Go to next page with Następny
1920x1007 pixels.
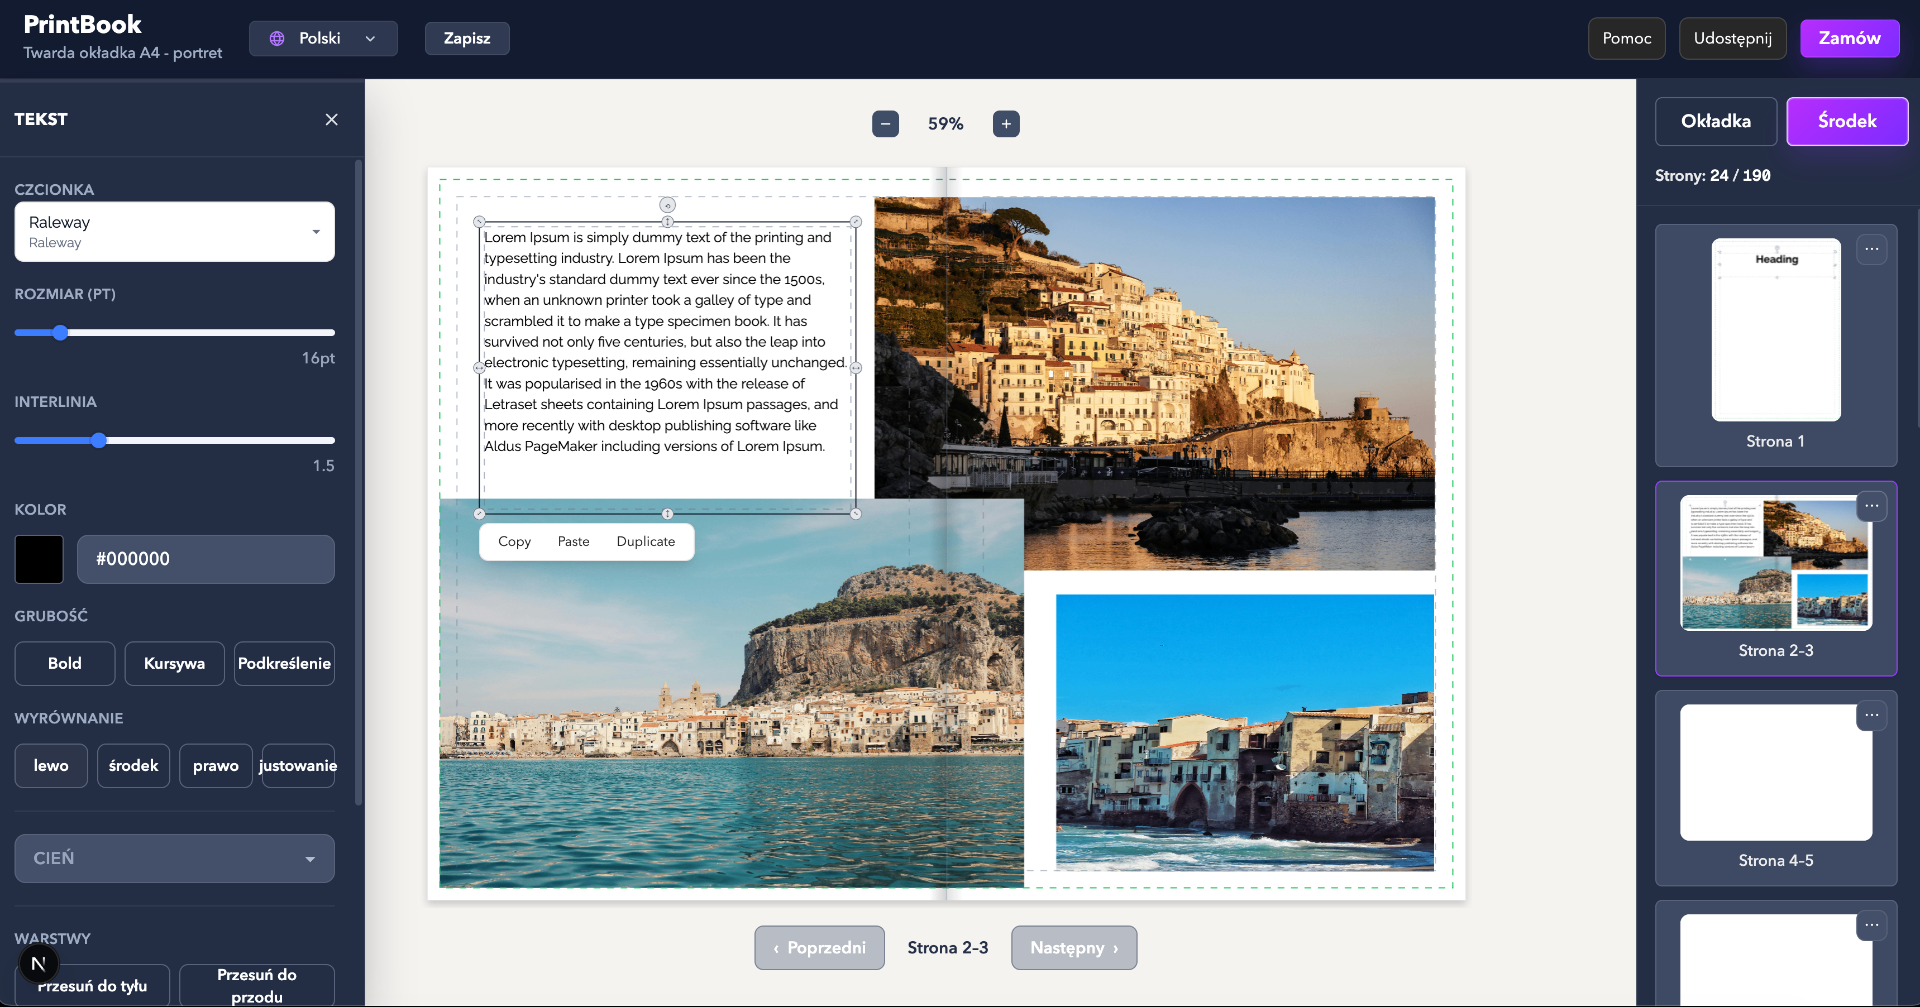pyautogui.click(x=1074, y=948)
